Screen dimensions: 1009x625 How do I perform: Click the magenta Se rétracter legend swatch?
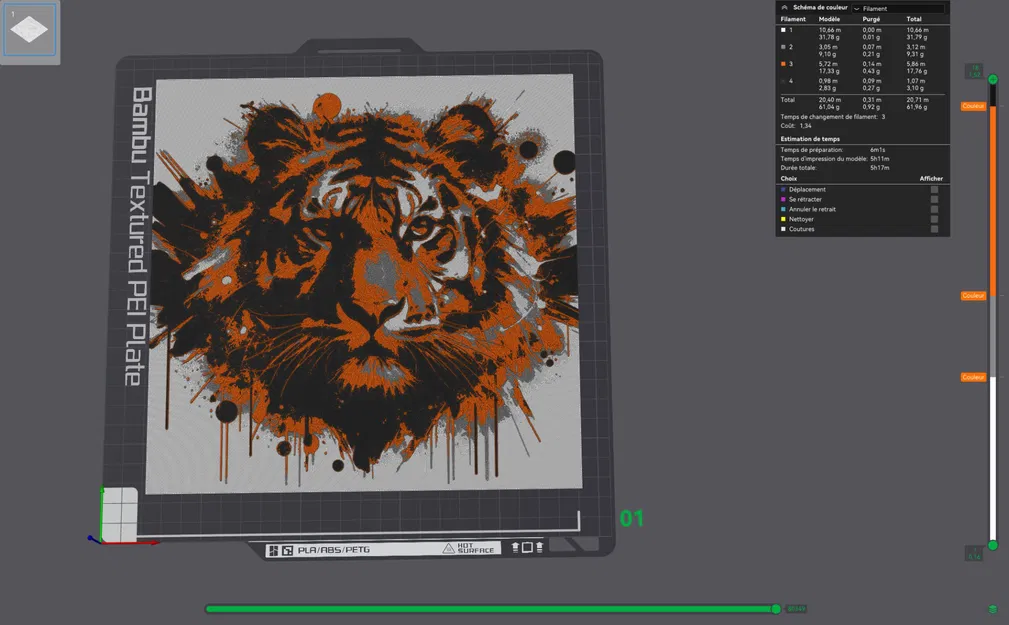click(783, 199)
